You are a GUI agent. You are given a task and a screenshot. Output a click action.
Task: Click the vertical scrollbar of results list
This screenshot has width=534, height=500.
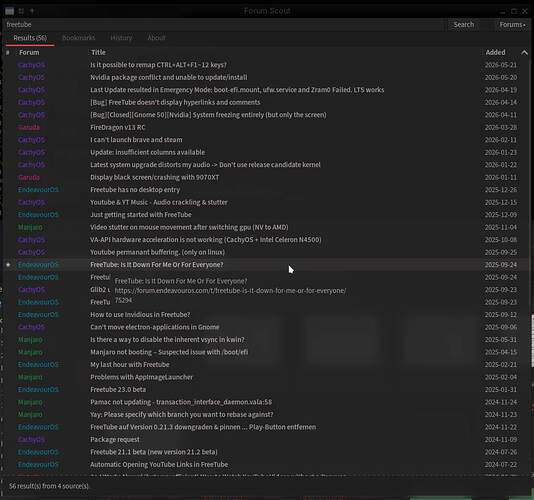coord(532,341)
